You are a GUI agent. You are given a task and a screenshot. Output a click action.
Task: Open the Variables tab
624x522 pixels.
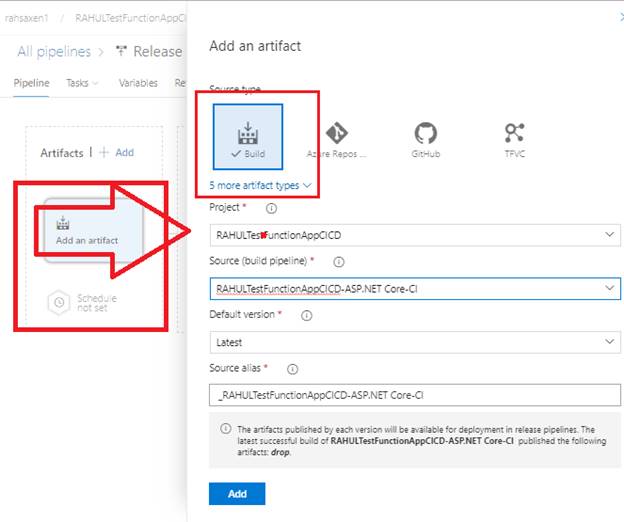(138, 83)
